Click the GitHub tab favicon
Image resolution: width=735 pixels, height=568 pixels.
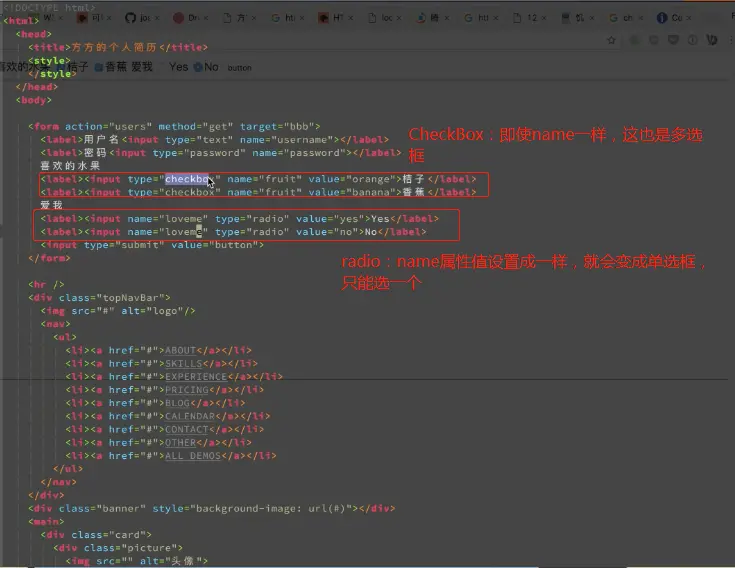coord(130,18)
